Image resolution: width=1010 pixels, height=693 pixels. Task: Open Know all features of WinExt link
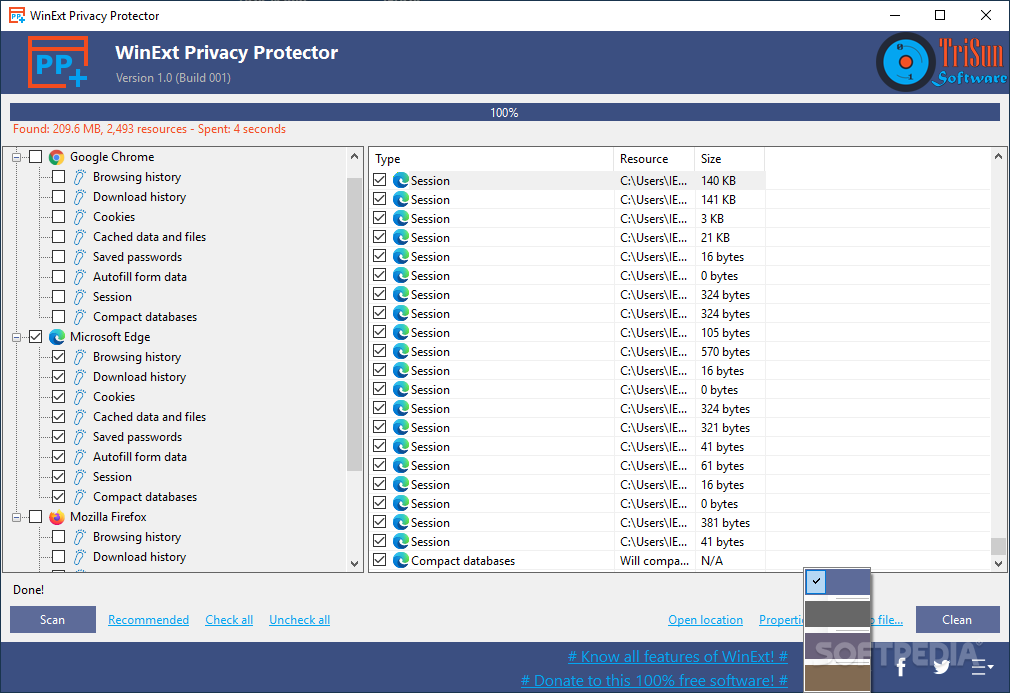click(678, 657)
